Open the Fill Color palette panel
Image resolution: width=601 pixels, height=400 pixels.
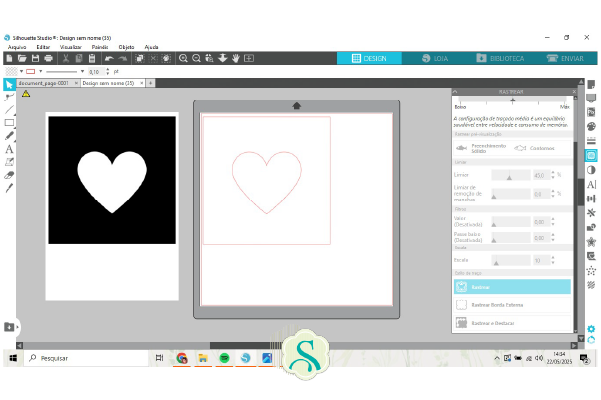coord(591,127)
